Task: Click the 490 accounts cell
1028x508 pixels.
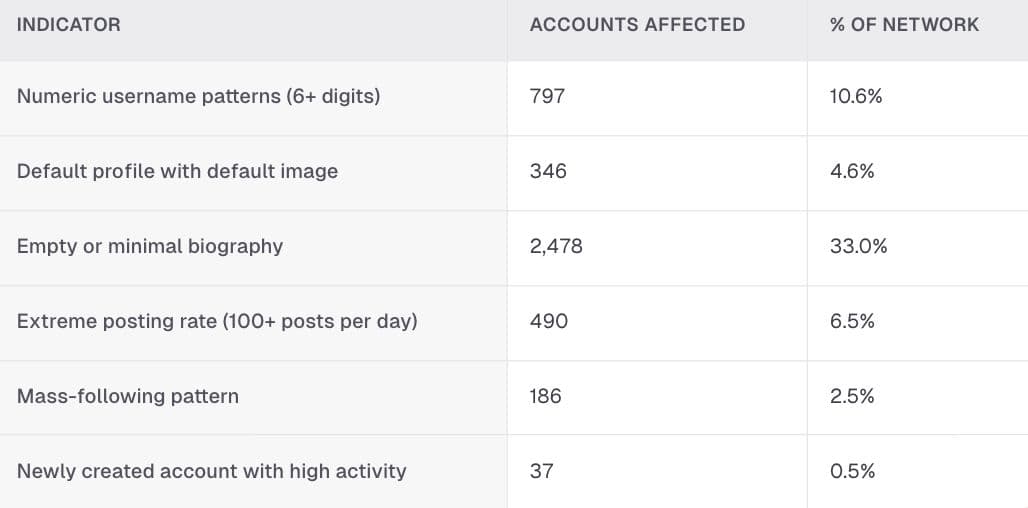Action: point(549,322)
